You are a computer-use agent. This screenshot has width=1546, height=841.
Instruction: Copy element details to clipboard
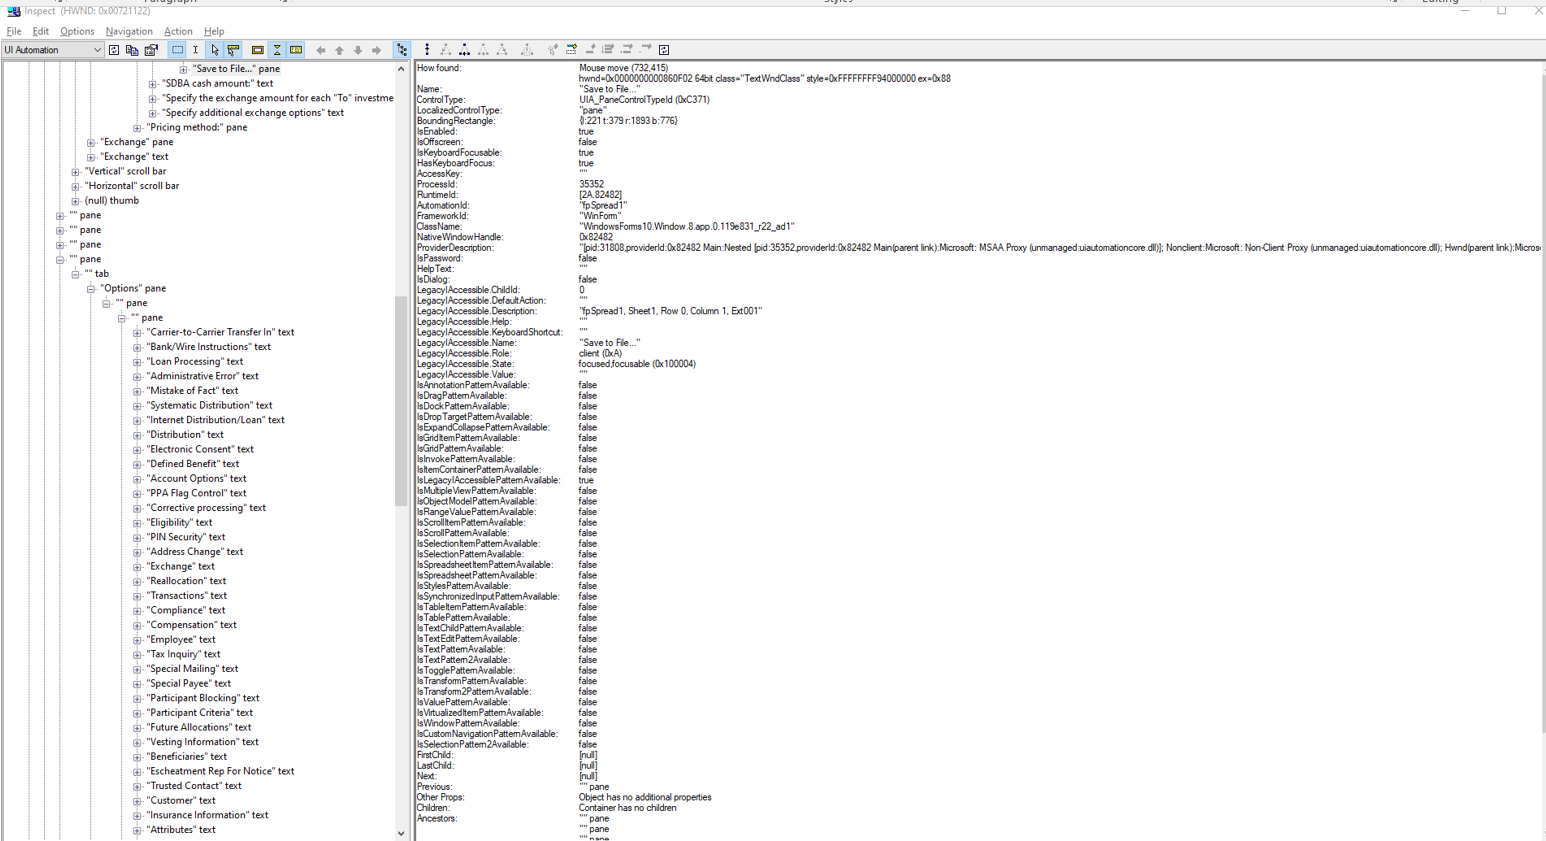[x=131, y=49]
